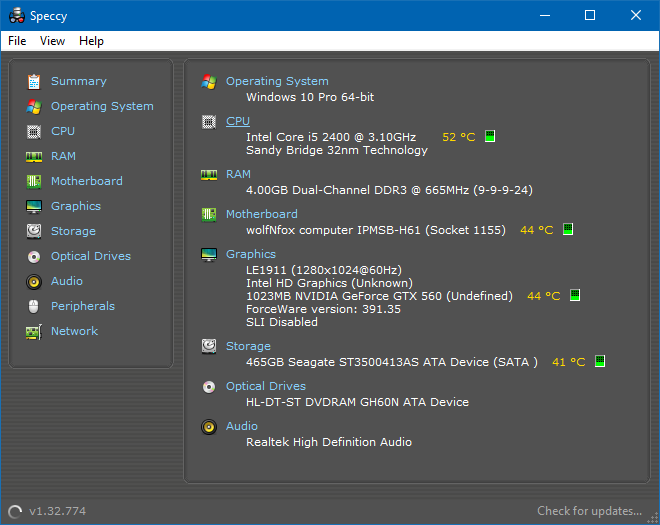Open Optical Drives in the sidebar
660x525 pixels.
click(x=91, y=256)
